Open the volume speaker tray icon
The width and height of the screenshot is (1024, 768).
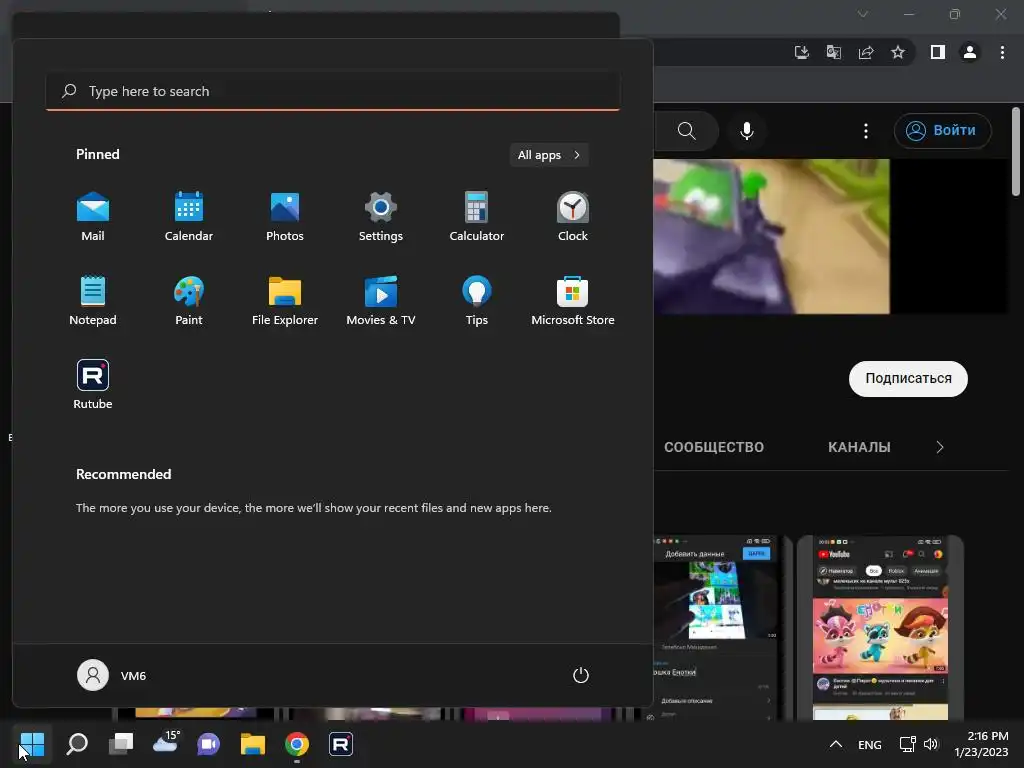pyautogui.click(x=931, y=744)
